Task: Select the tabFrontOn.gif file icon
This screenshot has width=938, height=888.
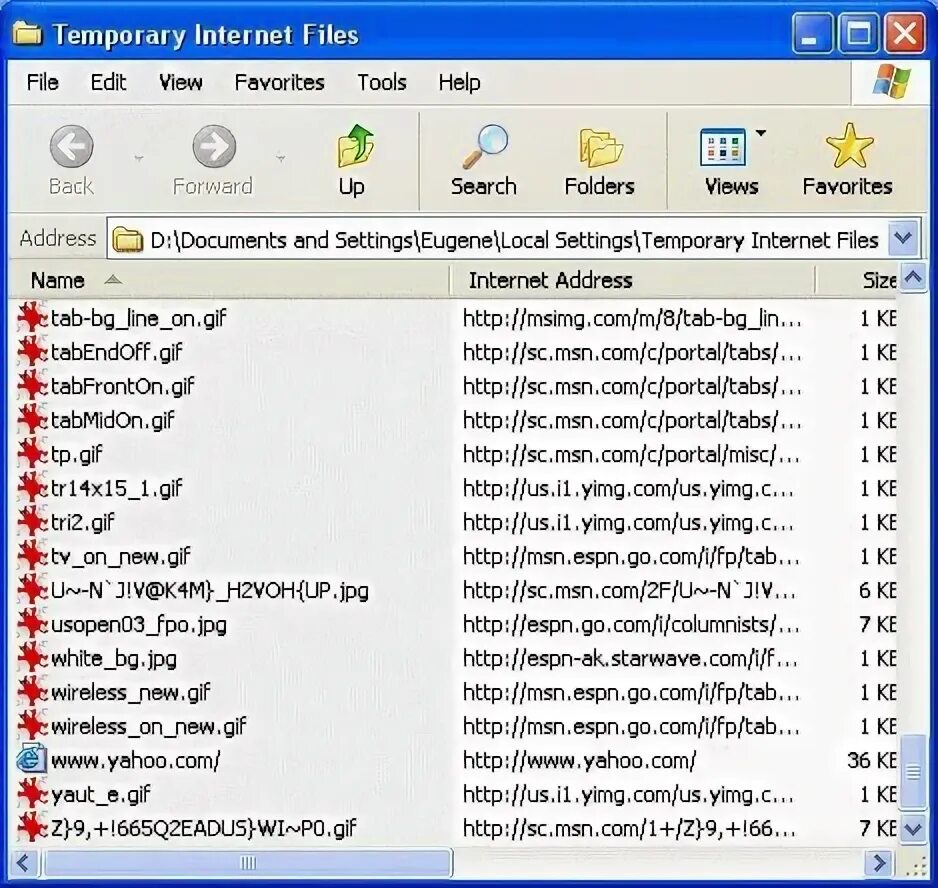Action: click(32, 386)
